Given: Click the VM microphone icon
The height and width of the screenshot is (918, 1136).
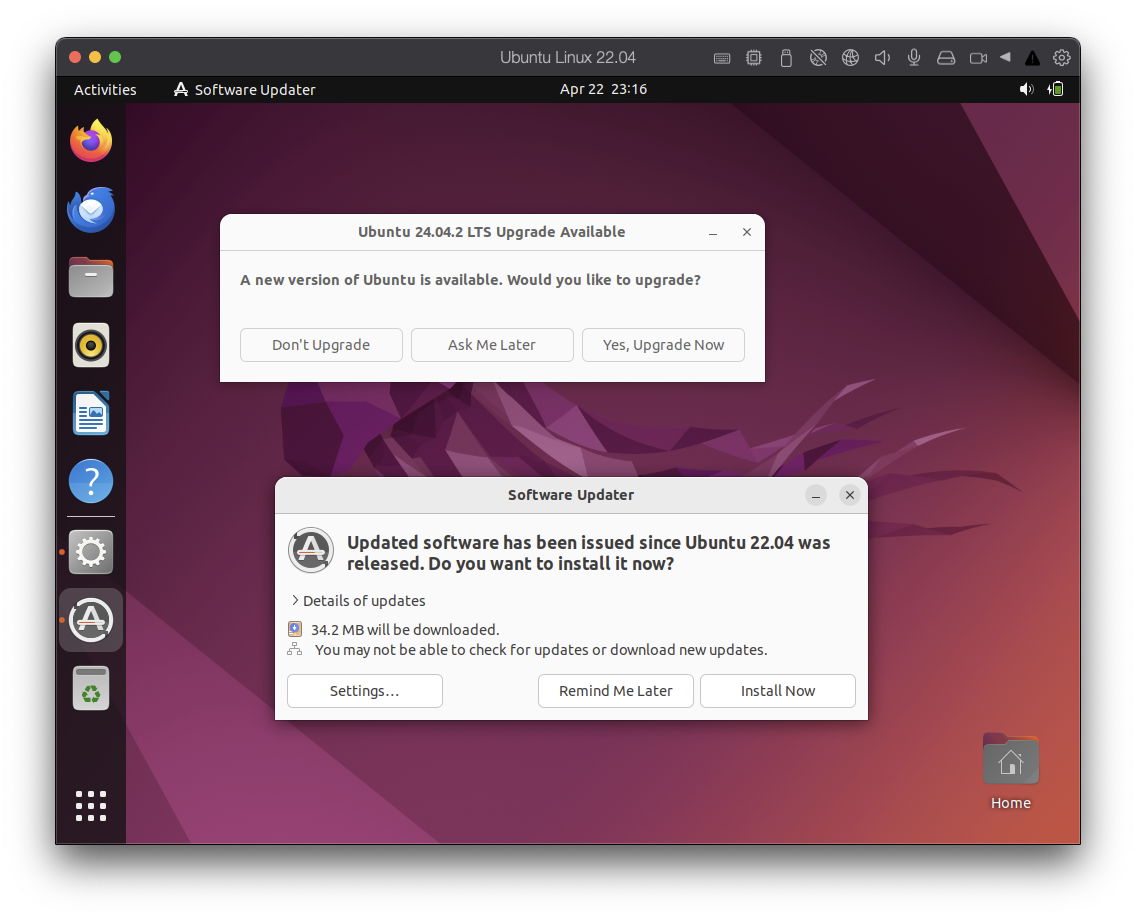Looking at the screenshot, I should [914, 58].
